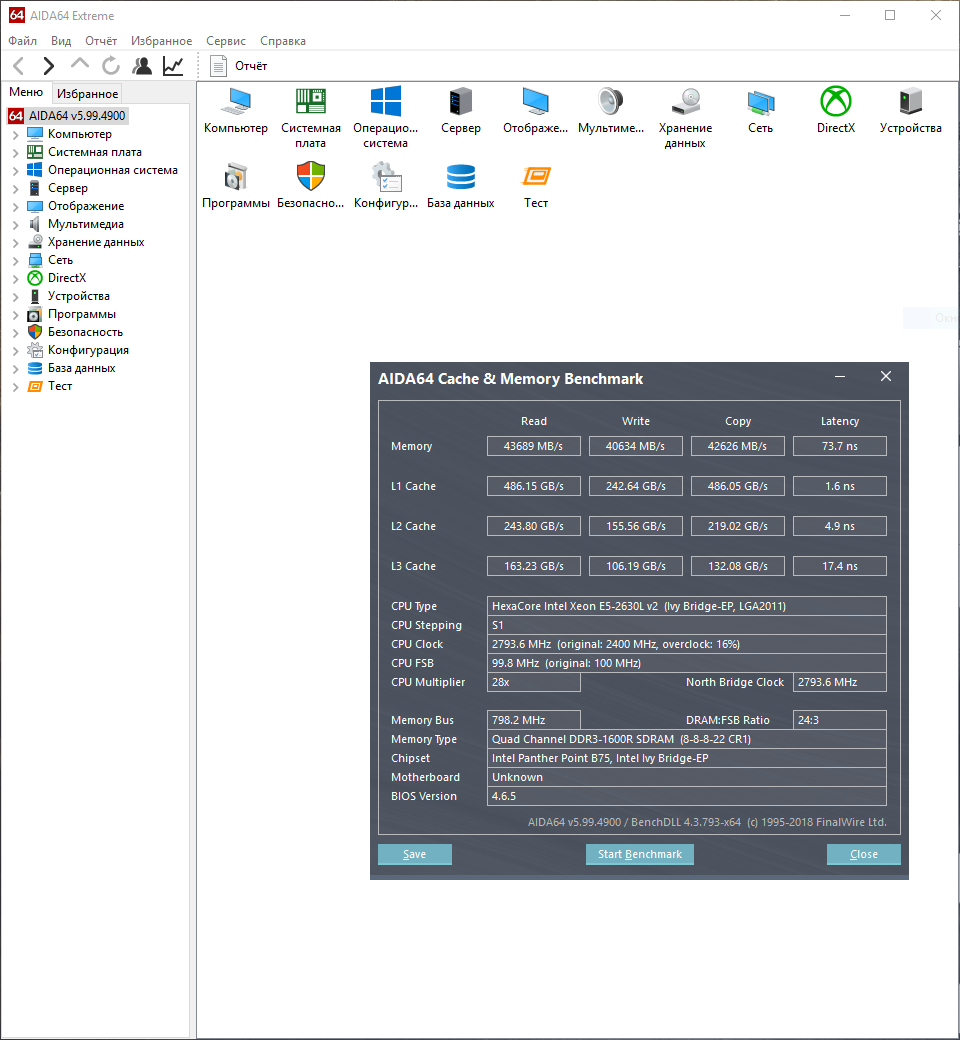Expand the Хранение данных tree chevron
The height and width of the screenshot is (1040, 960).
tap(15, 243)
